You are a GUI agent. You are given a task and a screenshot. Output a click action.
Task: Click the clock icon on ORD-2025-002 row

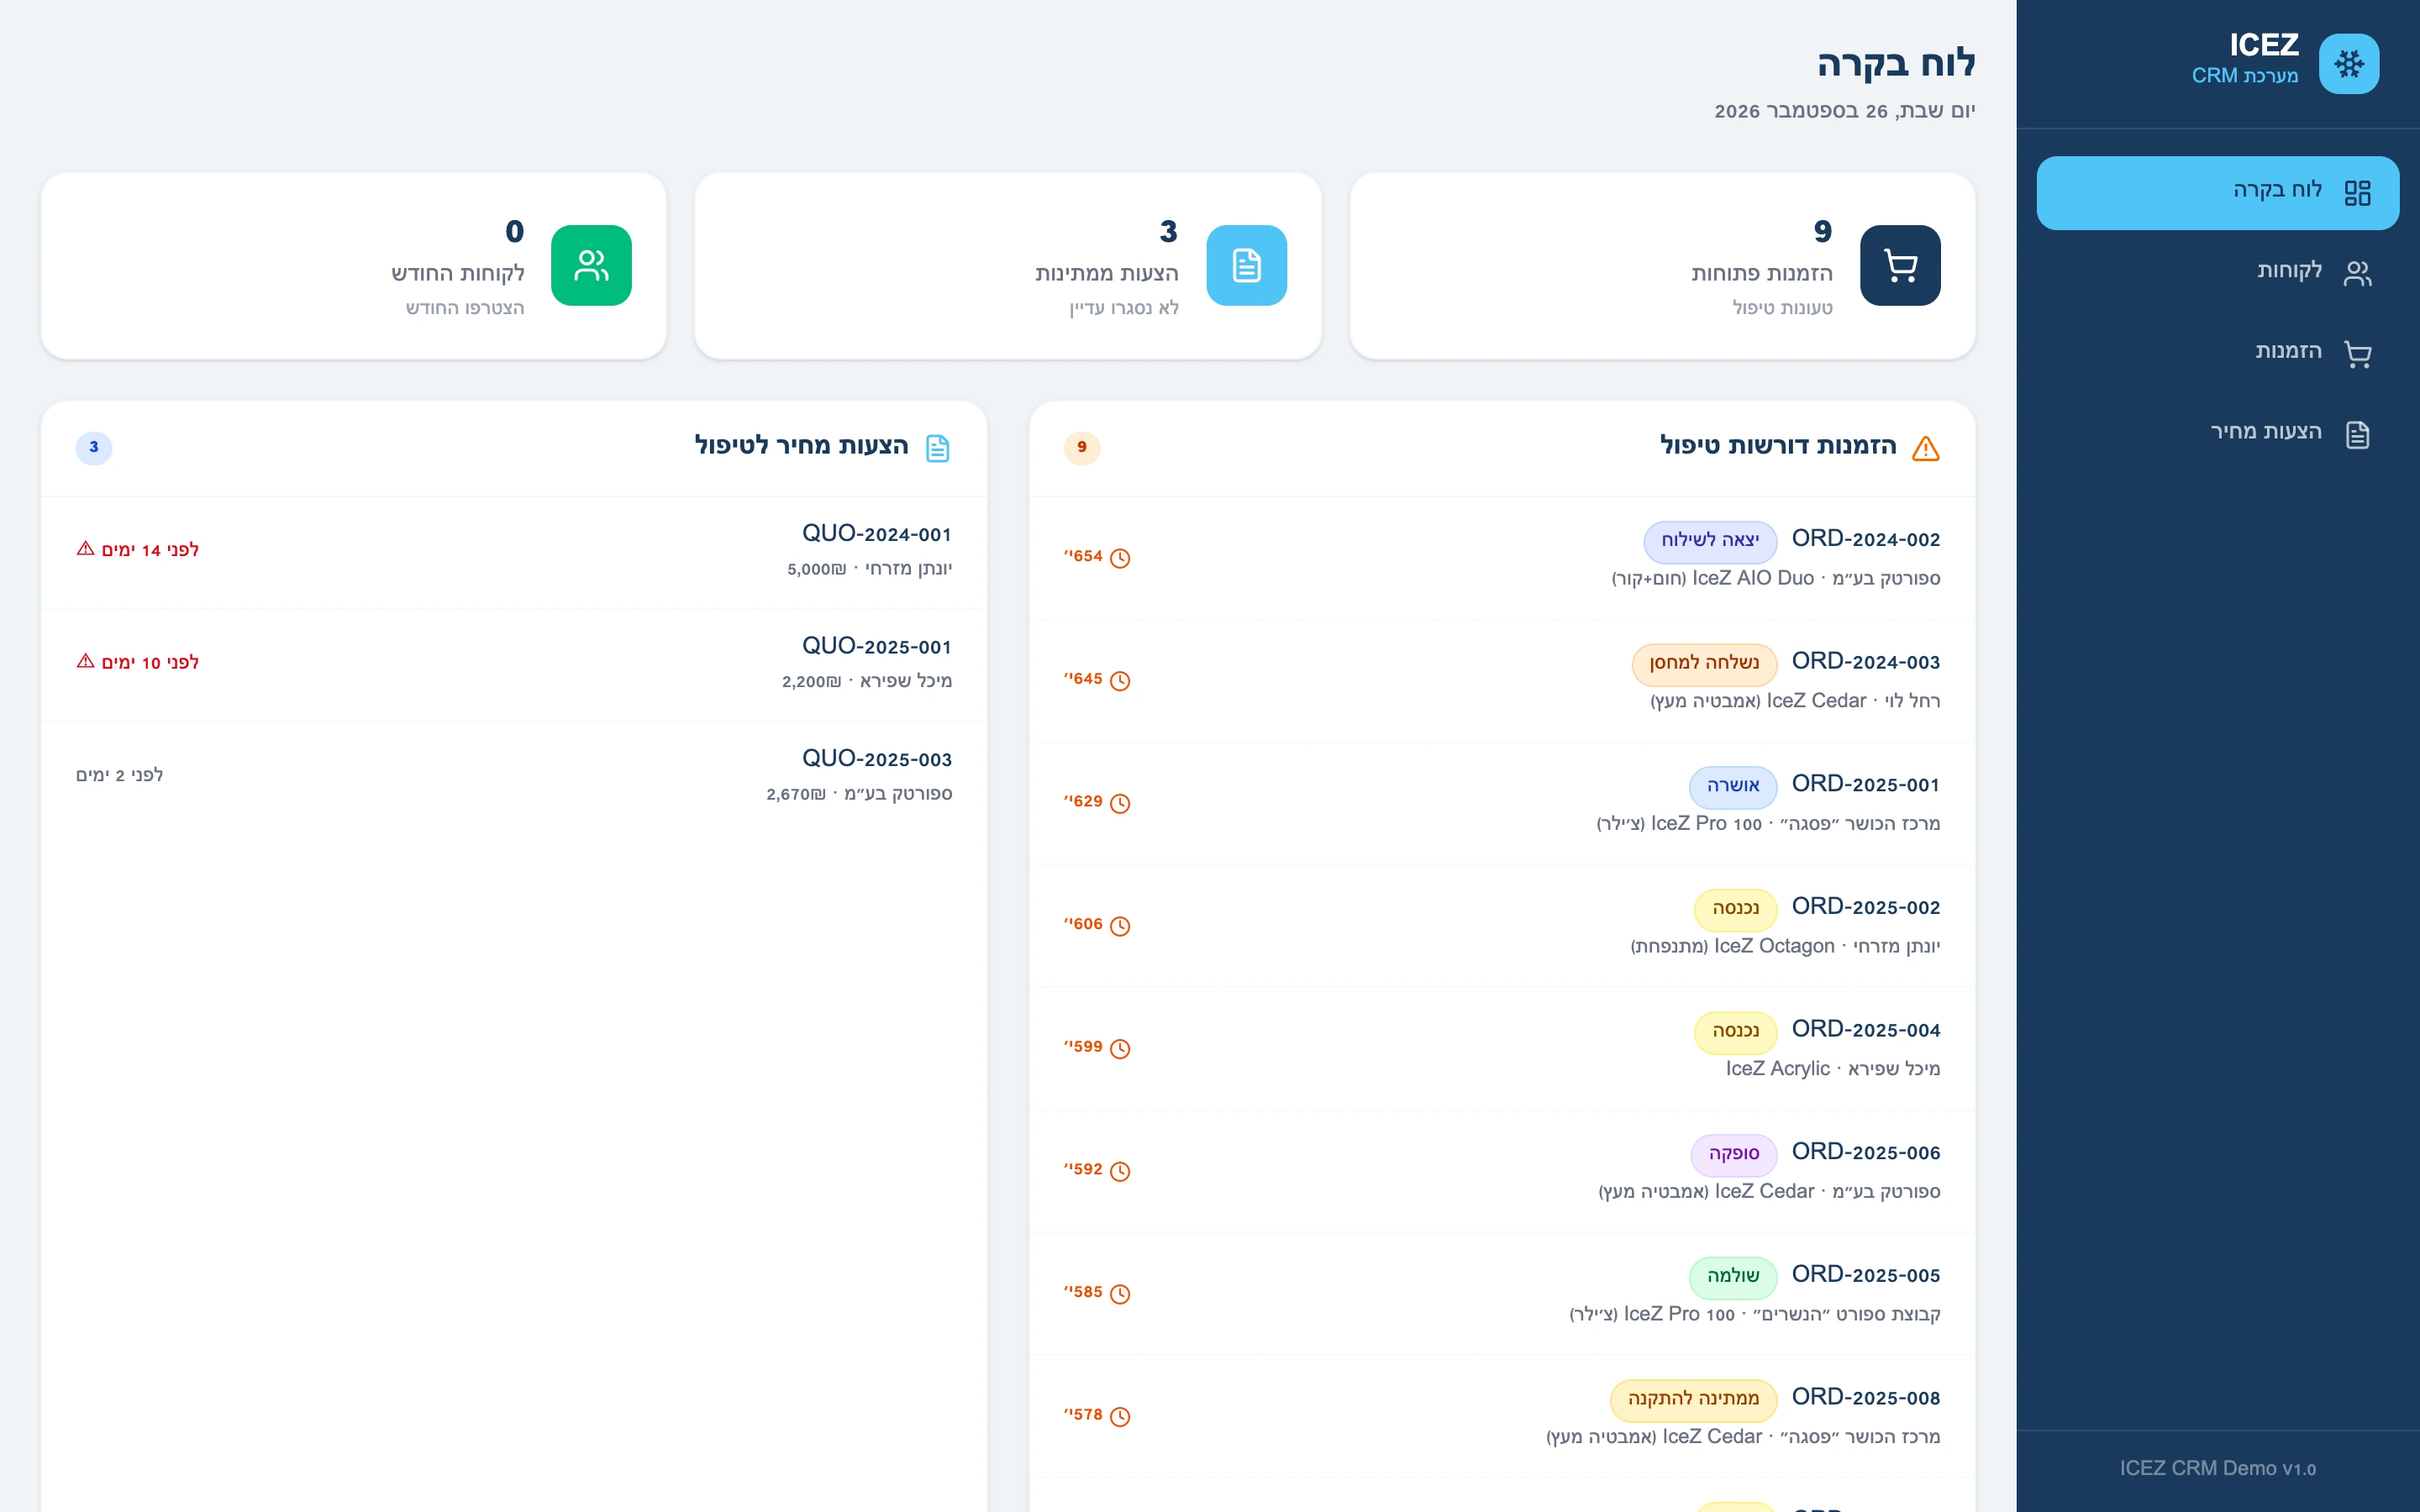pos(1120,926)
